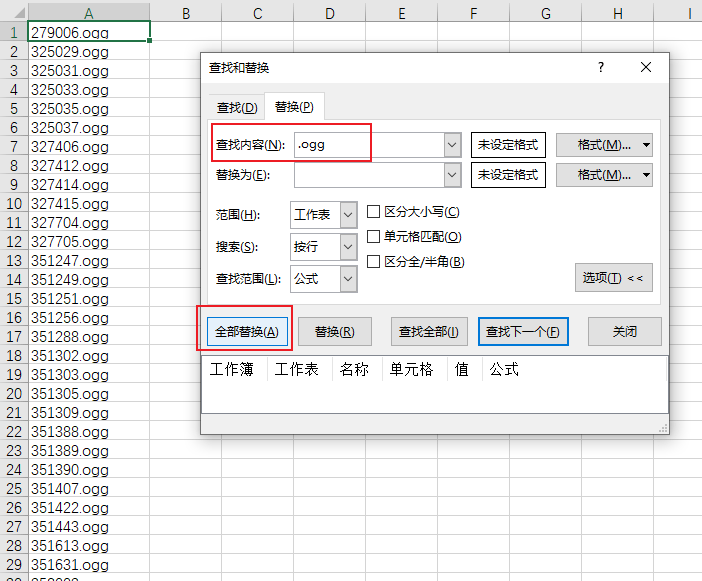Click the 全部替换 button
The width and height of the screenshot is (702, 581).
243,331
